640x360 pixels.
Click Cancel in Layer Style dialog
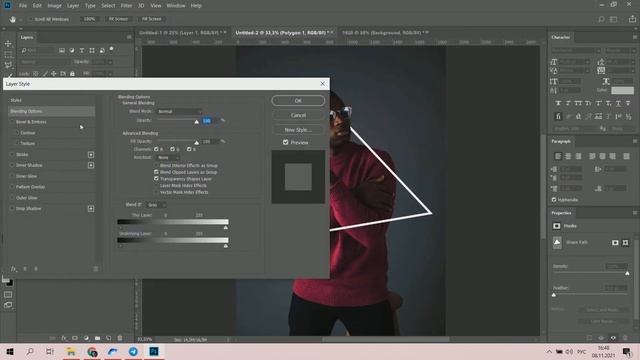298,115
